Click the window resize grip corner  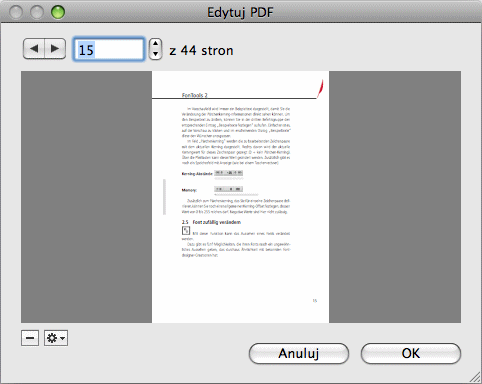point(475,377)
